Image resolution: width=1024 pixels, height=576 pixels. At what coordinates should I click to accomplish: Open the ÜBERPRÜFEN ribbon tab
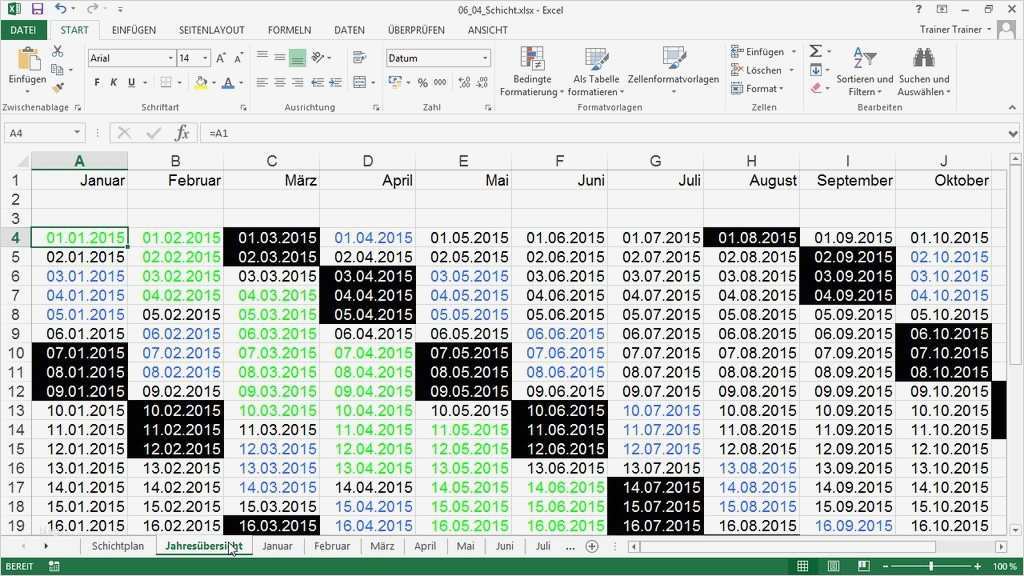click(x=416, y=30)
